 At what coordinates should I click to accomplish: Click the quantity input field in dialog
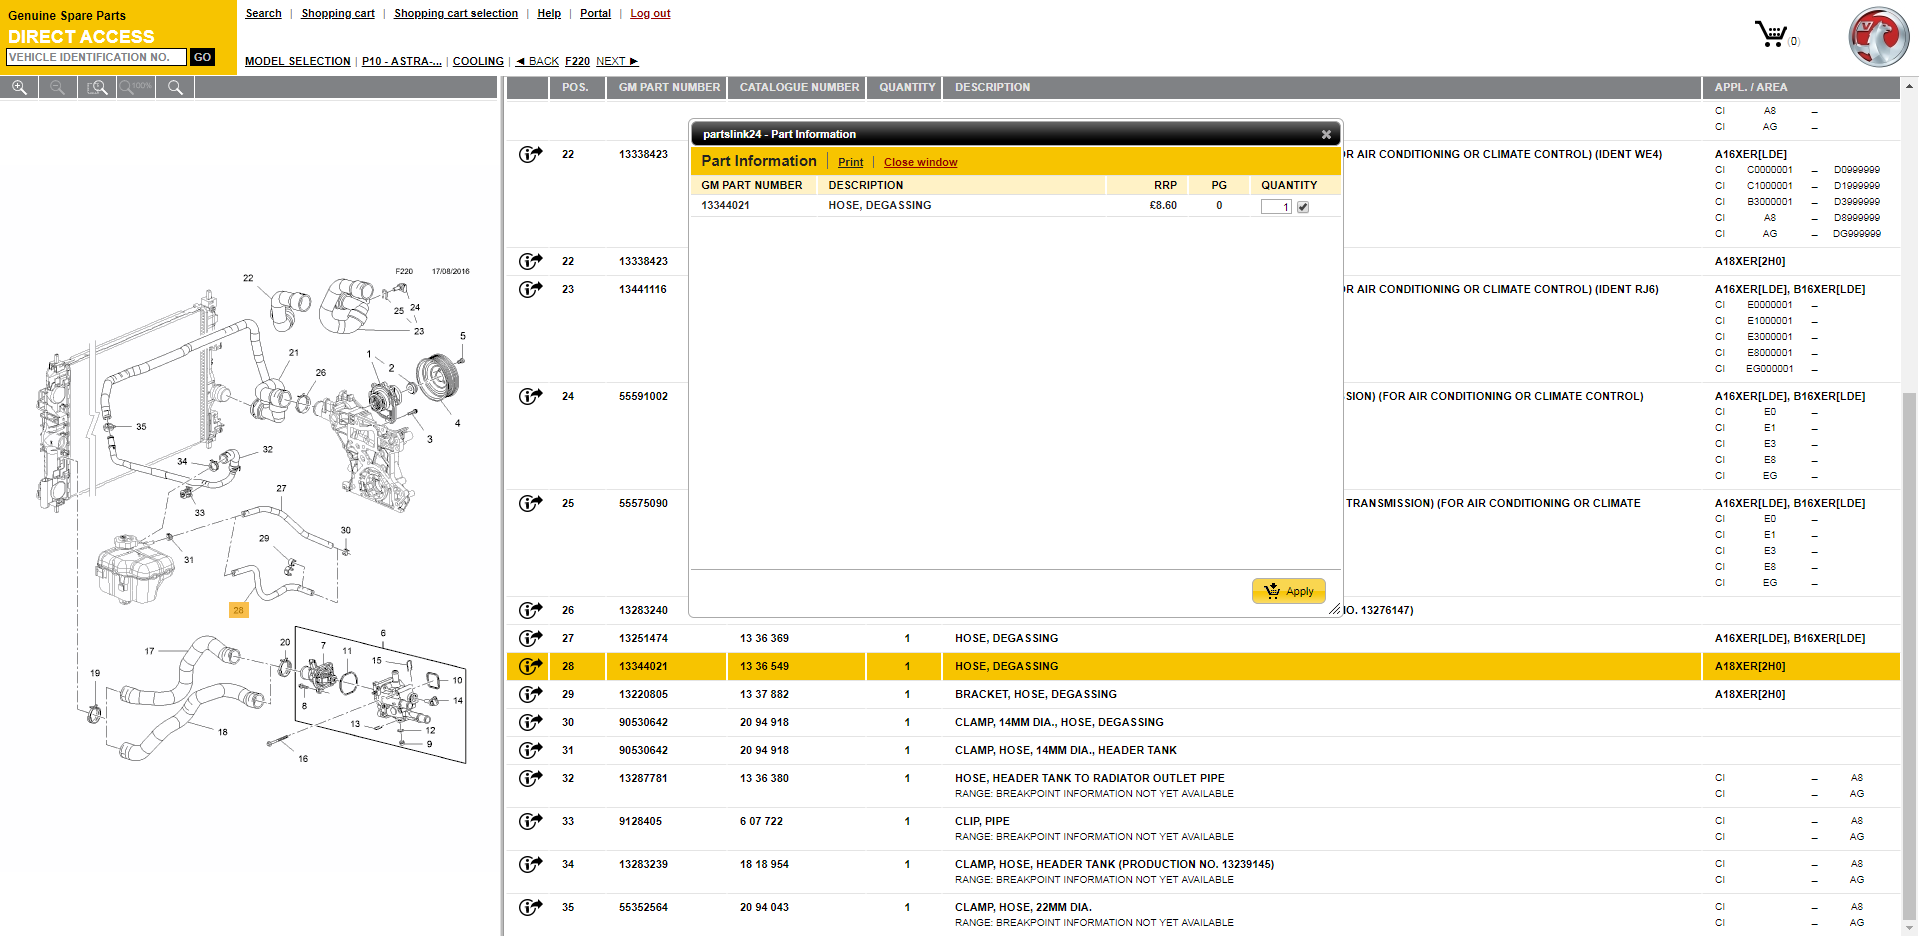point(1275,207)
